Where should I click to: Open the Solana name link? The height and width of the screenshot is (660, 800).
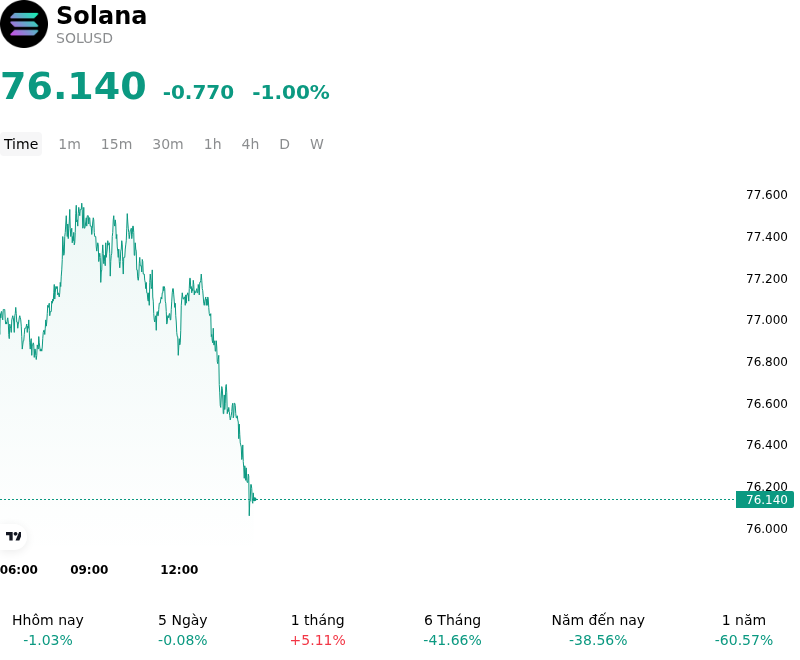point(102,15)
